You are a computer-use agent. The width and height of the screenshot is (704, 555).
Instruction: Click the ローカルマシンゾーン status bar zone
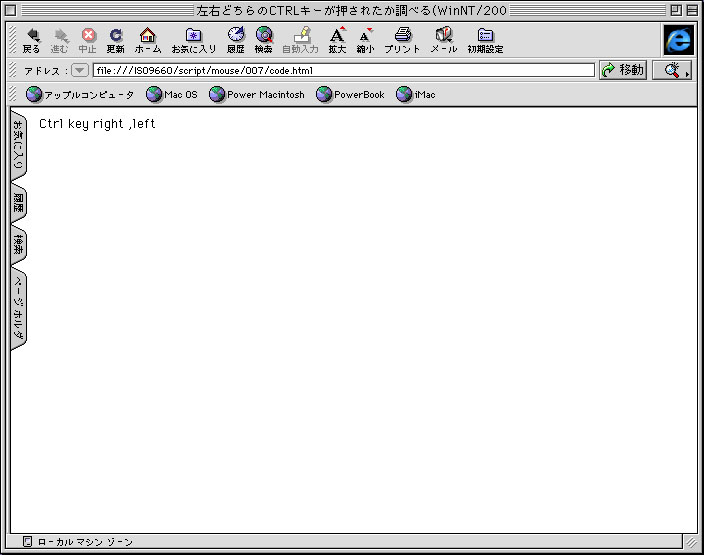(85, 542)
